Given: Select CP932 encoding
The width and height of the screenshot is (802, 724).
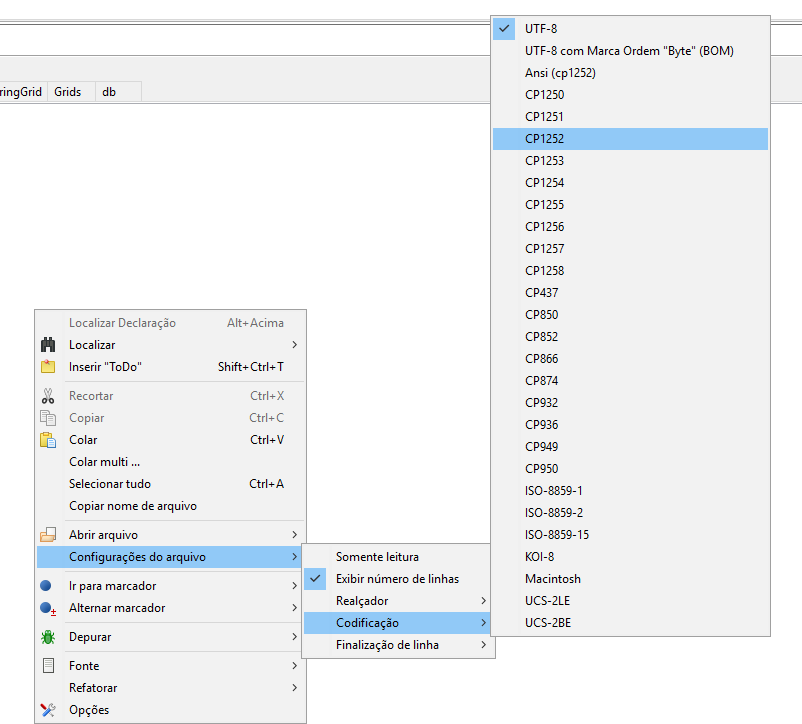Looking at the screenshot, I should click(630, 402).
